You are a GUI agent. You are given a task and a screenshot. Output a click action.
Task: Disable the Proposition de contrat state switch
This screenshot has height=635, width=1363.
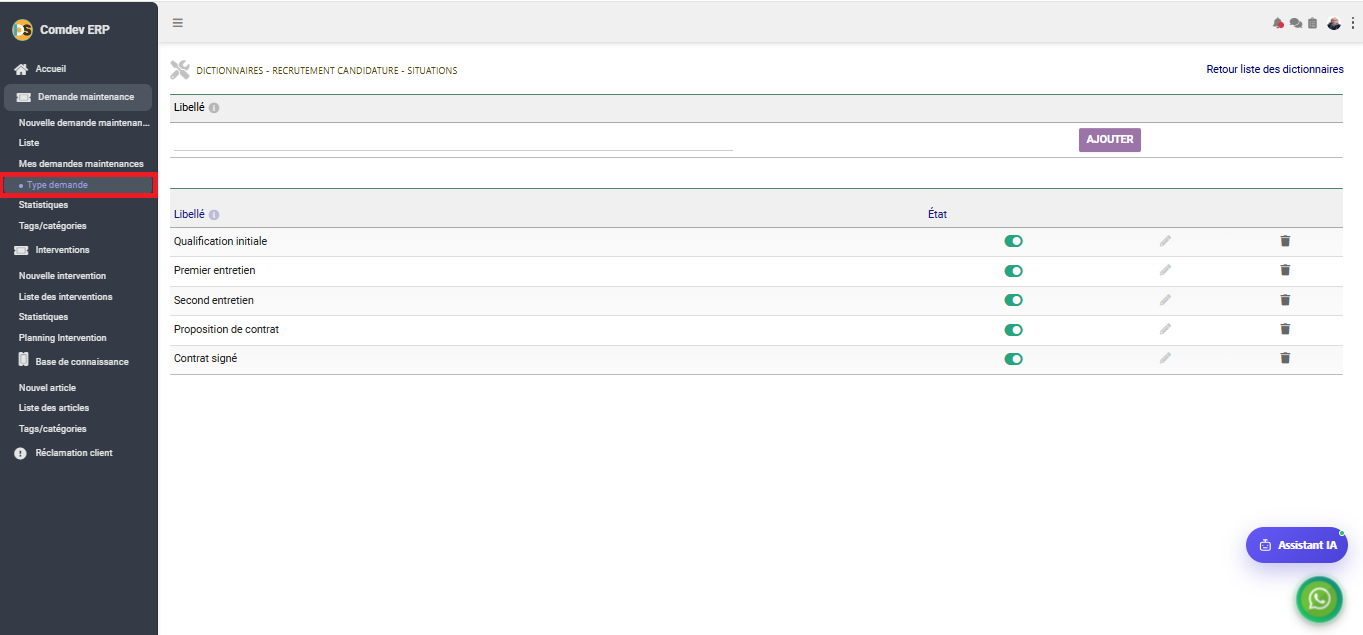click(1014, 329)
